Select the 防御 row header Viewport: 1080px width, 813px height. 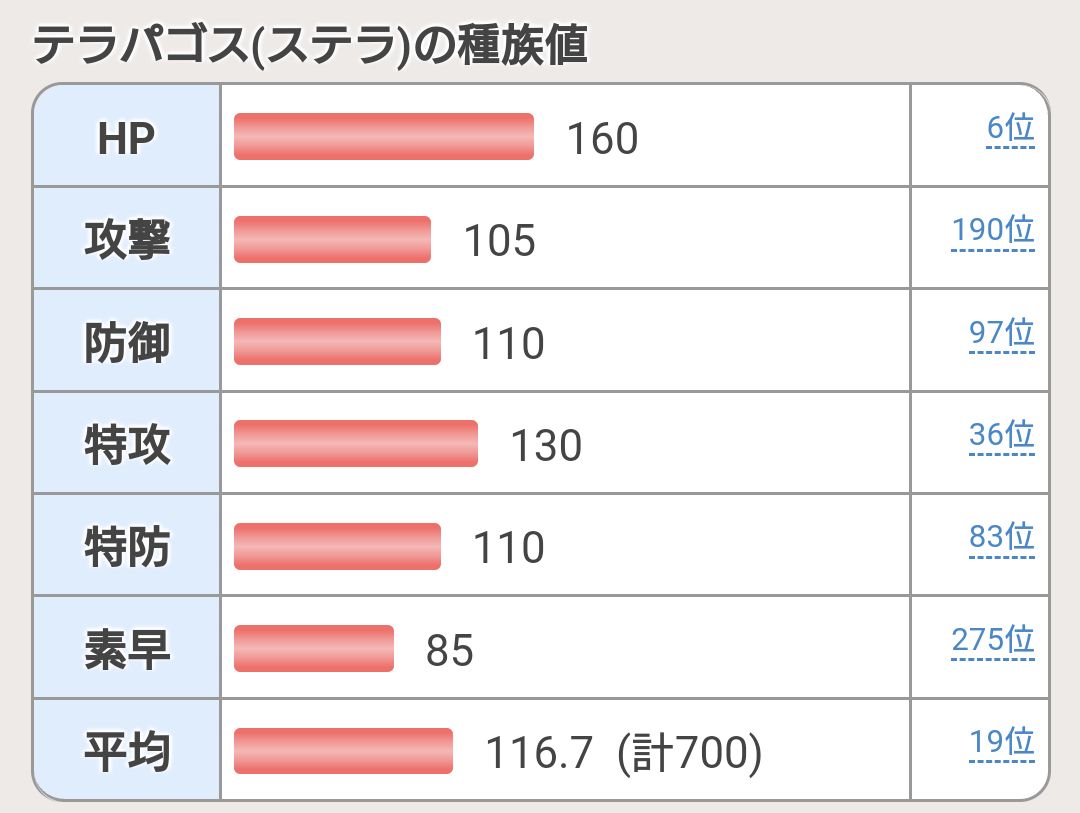pos(126,342)
